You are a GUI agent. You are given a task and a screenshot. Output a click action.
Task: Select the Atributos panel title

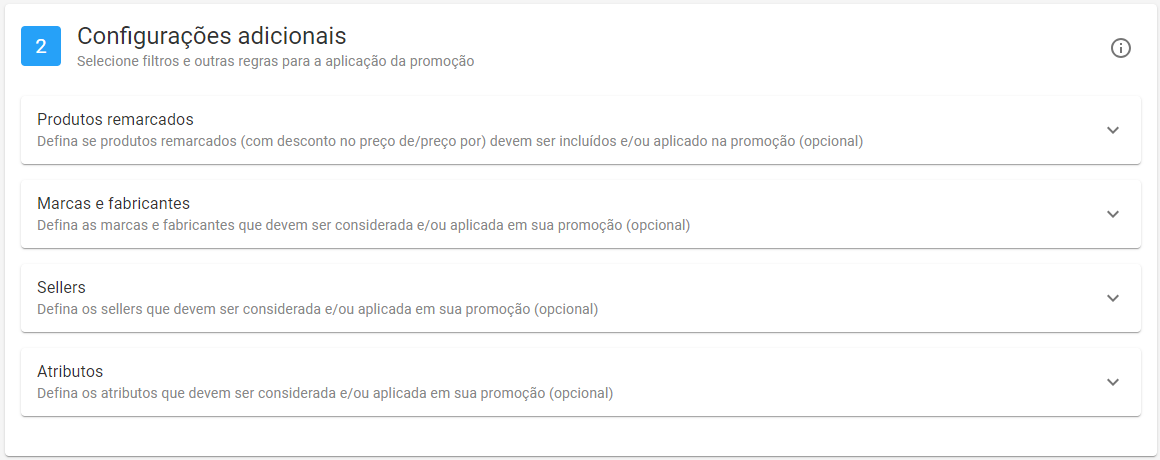click(x=70, y=372)
